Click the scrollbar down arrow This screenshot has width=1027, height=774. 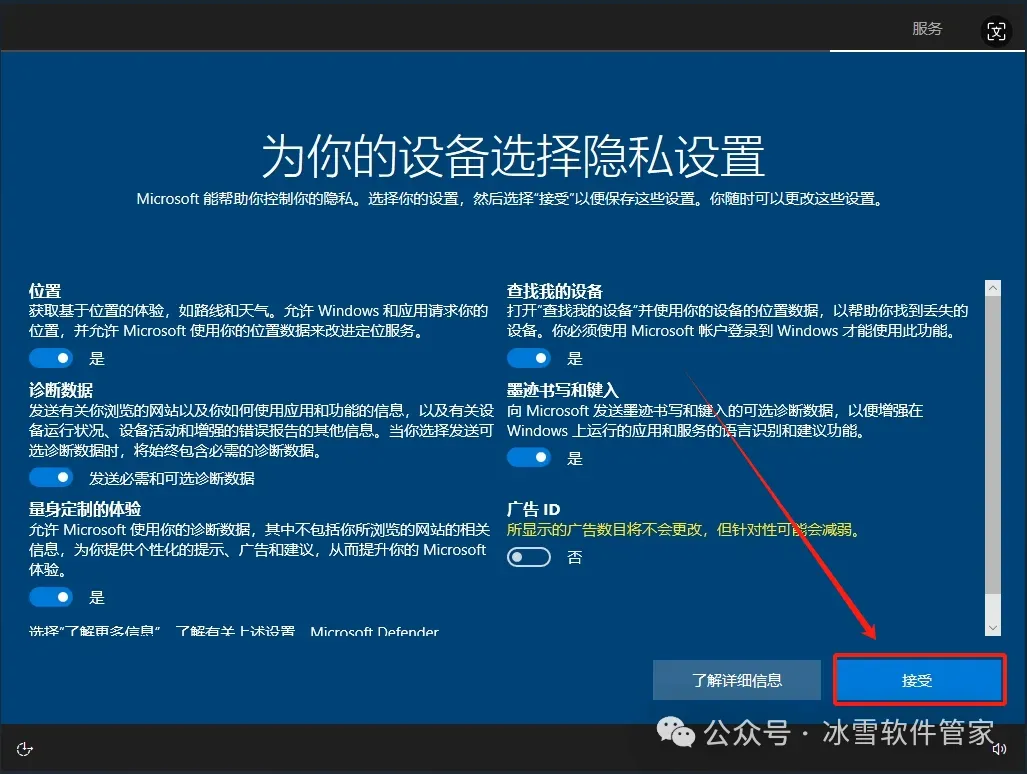coord(993,627)
